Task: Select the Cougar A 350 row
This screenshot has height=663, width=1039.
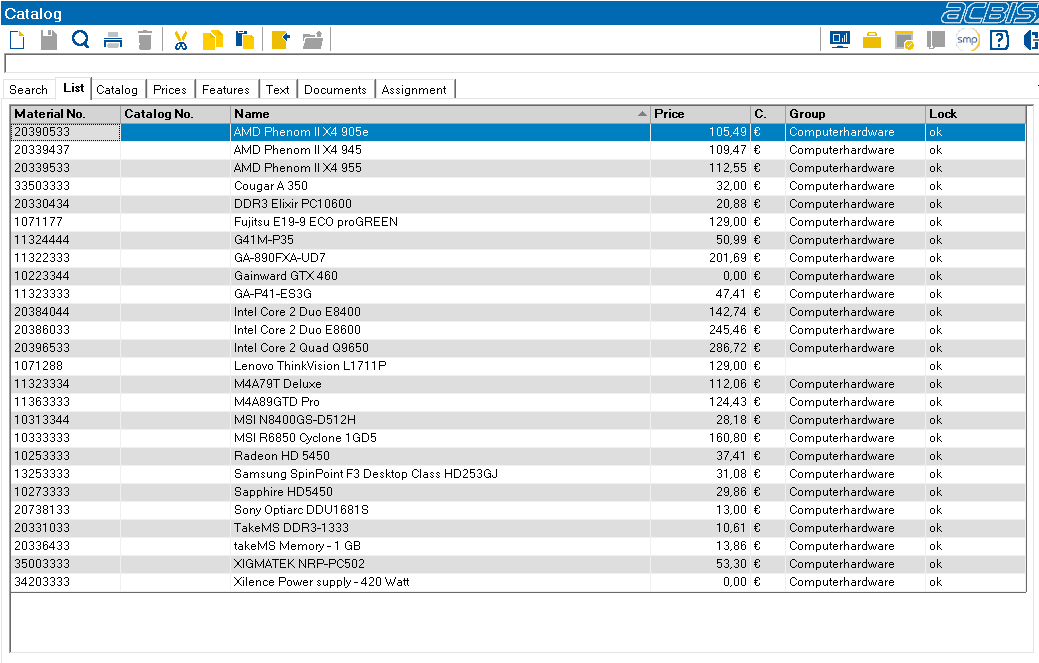Action: [x=518, y=185]
